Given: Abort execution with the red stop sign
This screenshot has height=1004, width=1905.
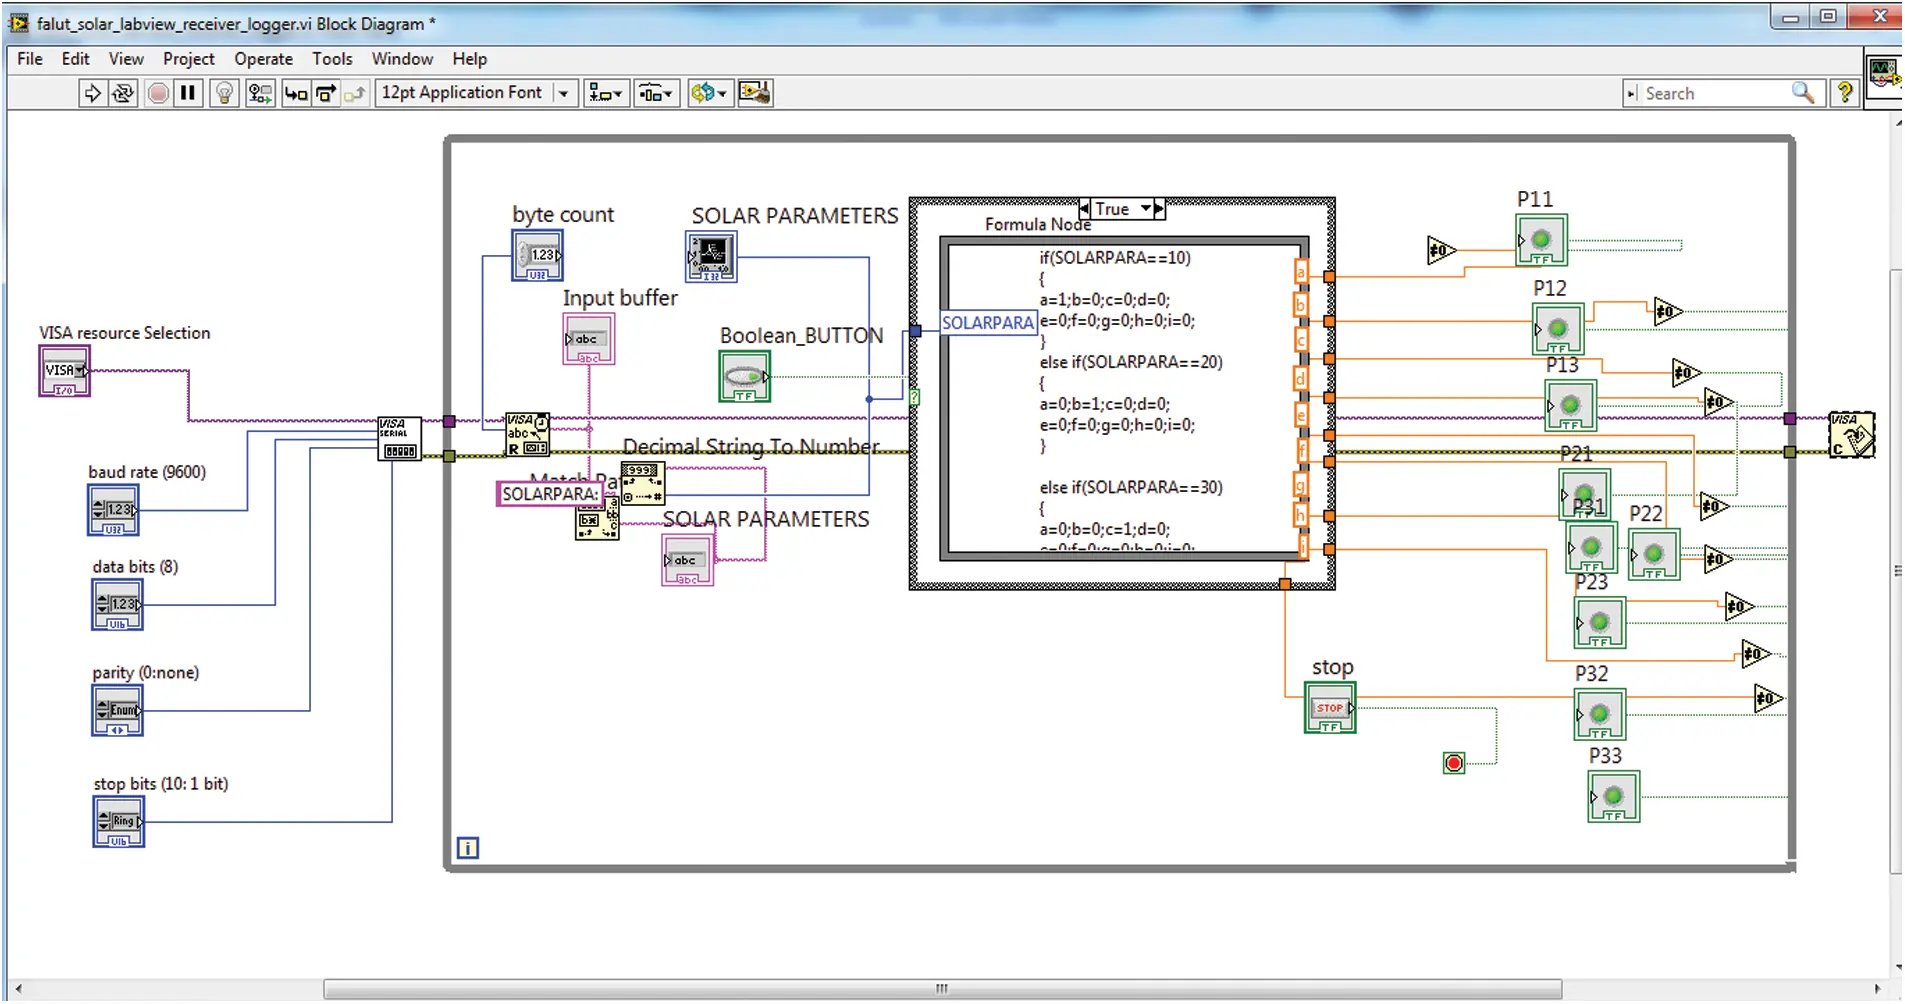Looking at the screenshot, I should coord(158,93).
